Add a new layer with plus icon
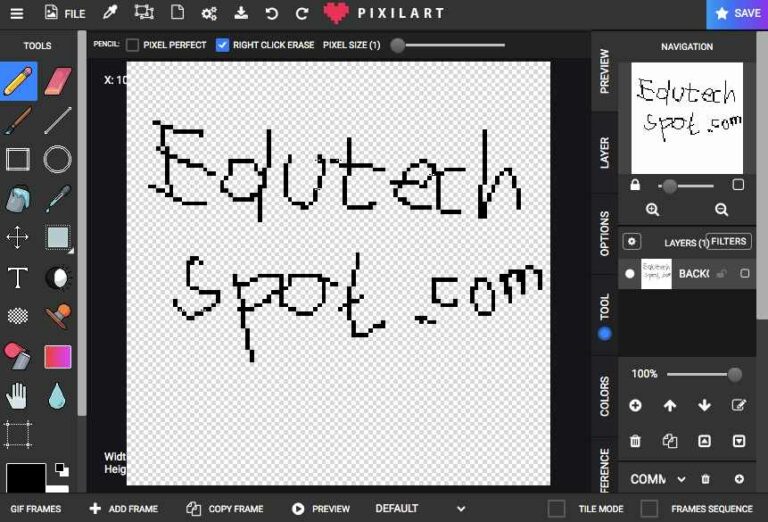768x522 pixels. (635, 405)
